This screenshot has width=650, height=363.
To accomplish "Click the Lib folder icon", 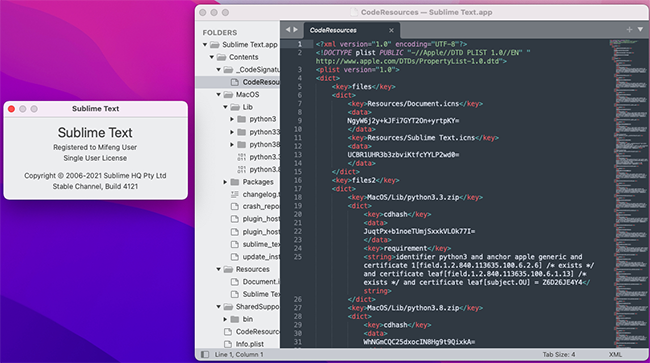I will 235,107.
